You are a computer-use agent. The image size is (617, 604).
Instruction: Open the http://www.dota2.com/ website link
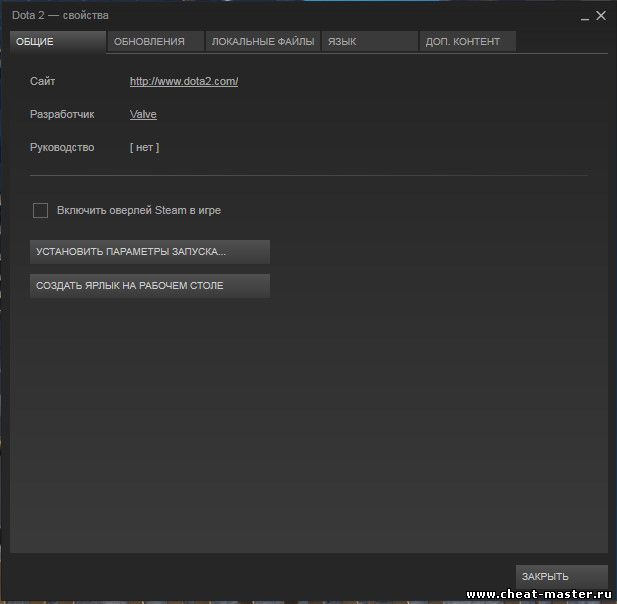(x=184, y=81)
